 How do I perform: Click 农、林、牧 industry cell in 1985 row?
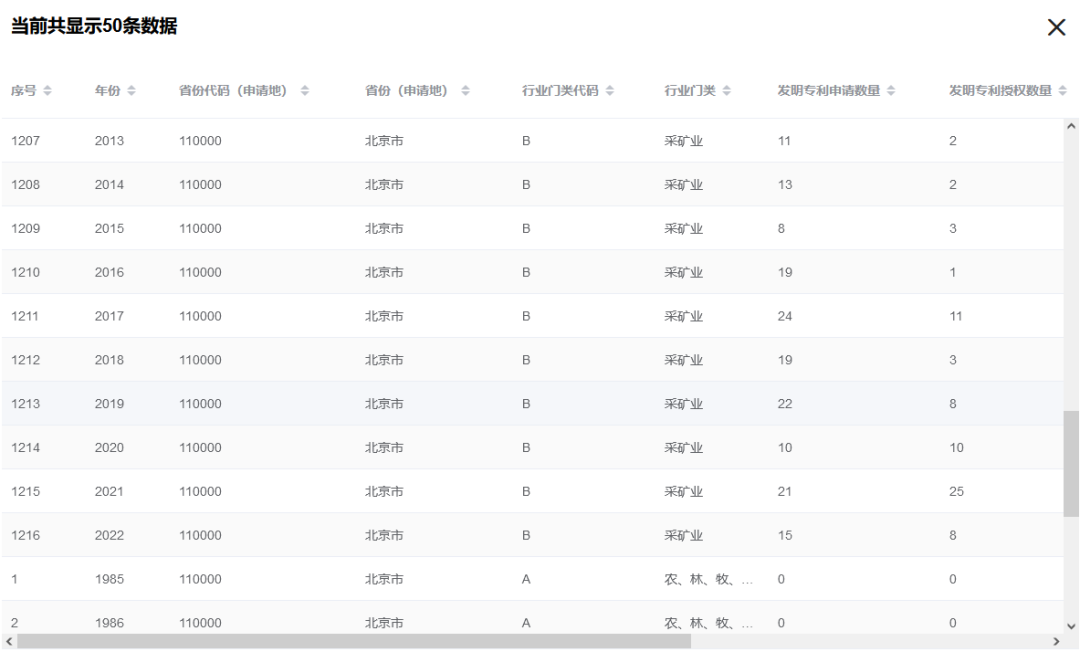point(709,579)
